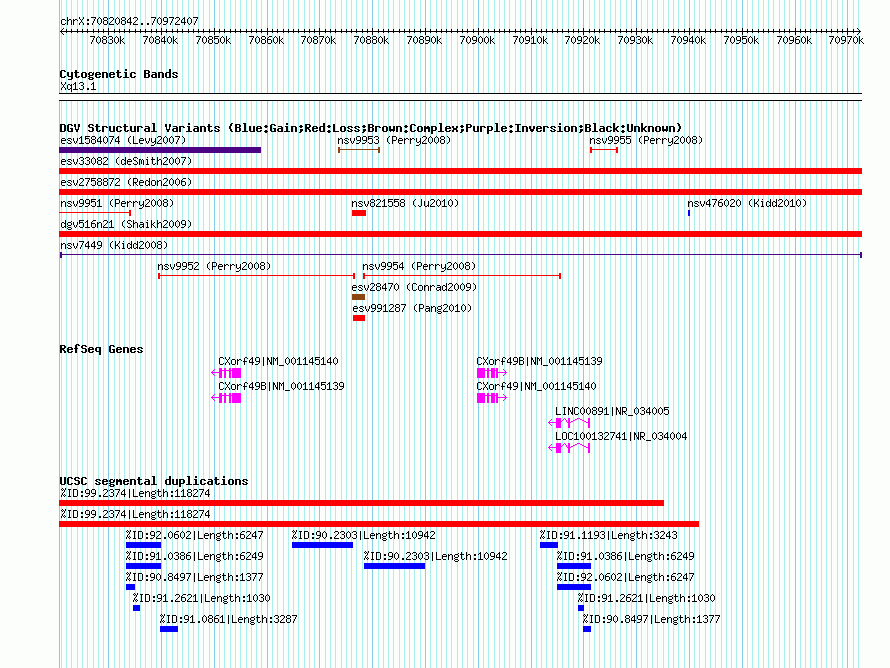Click the nsv821558 (Ju2010) label
The image size is (890, 668).
(x=405, y=203)
